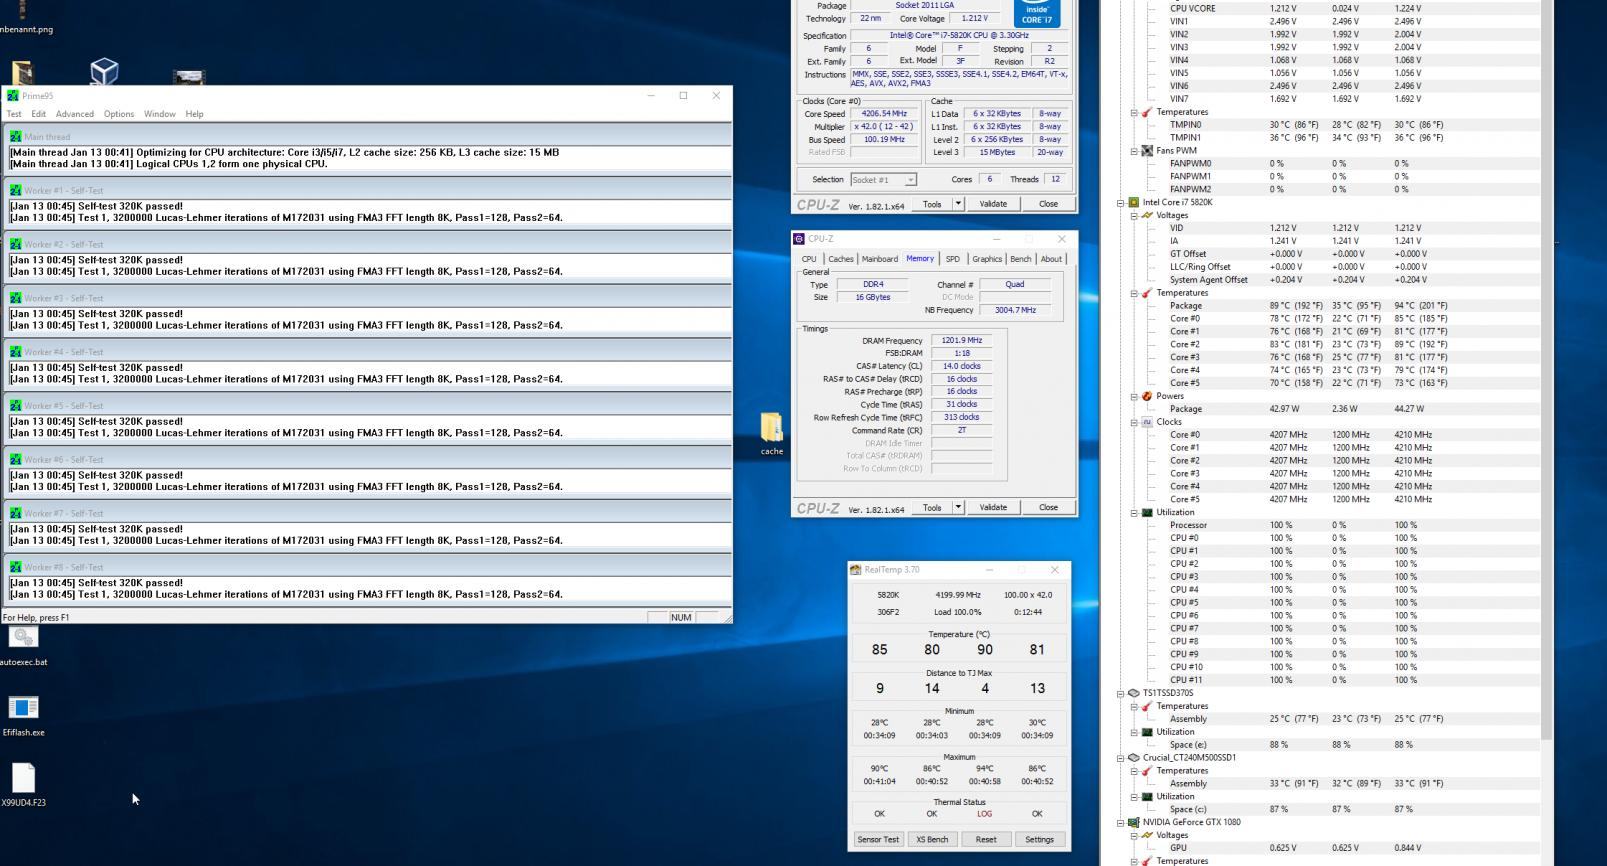
Task: Collapse the Powers node in HWMonitor
Action: coord(1134,396)
